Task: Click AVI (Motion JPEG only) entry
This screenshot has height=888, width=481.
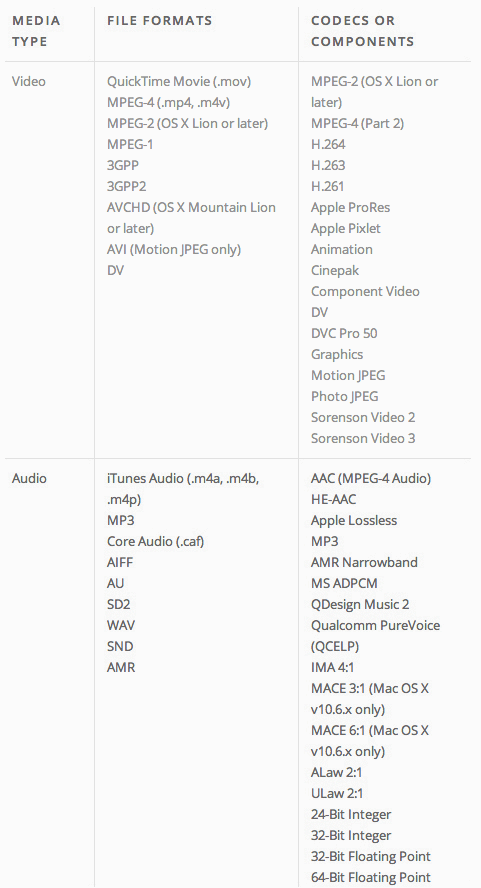Action: pos(174,249)
